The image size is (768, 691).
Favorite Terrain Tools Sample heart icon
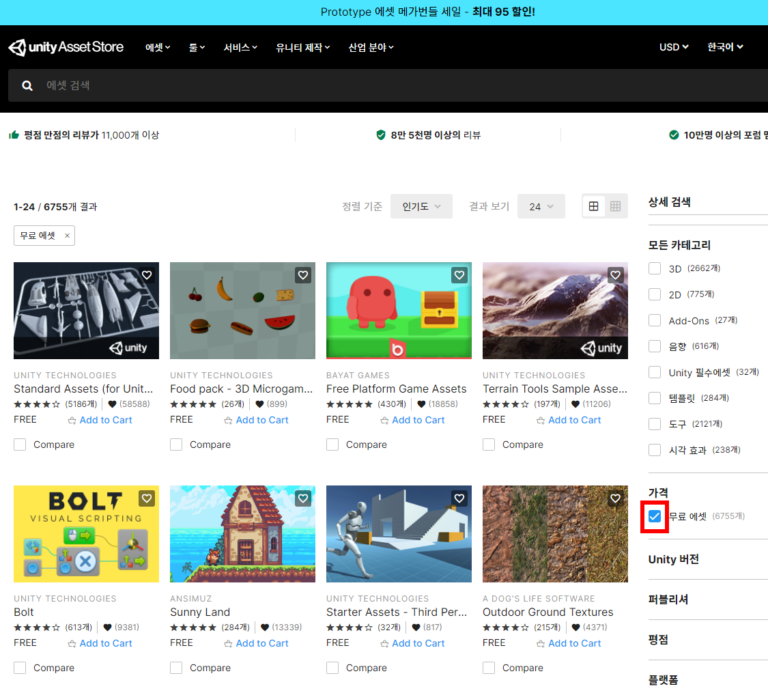pos(616,275)
